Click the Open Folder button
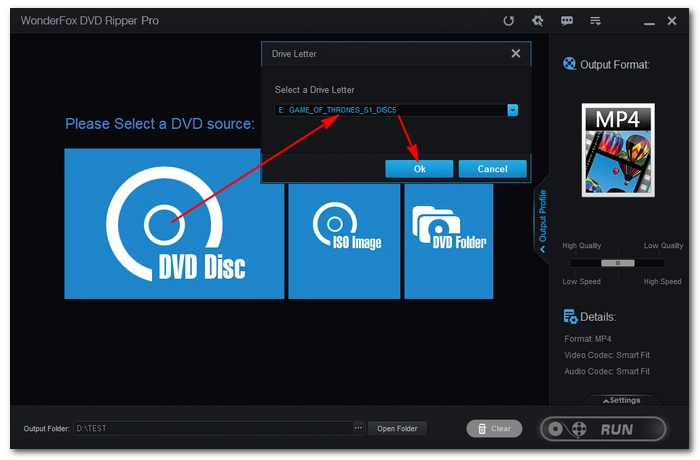 pos(397,428)
